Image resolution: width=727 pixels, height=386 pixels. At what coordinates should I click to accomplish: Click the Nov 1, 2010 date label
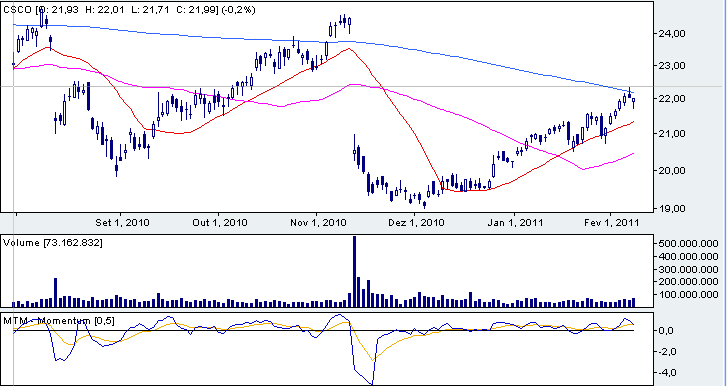click(x=319, y=223)
